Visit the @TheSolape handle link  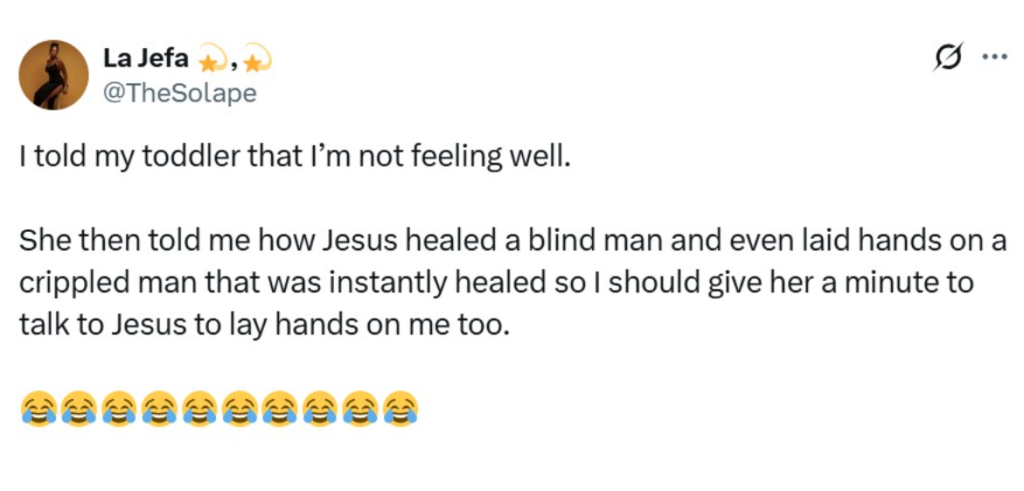[180, 93]
